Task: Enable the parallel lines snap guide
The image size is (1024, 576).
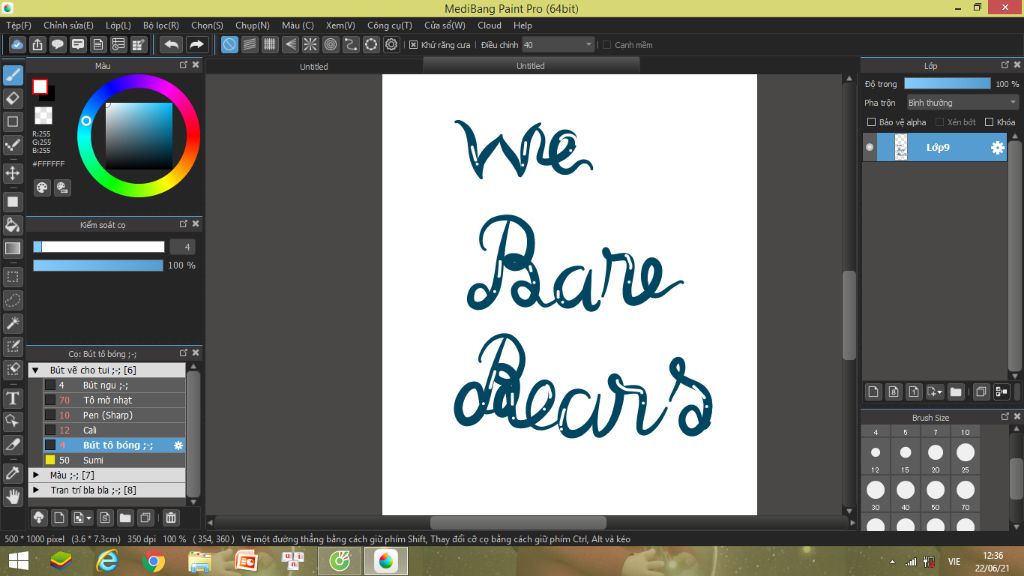Action: click(249, 44)
